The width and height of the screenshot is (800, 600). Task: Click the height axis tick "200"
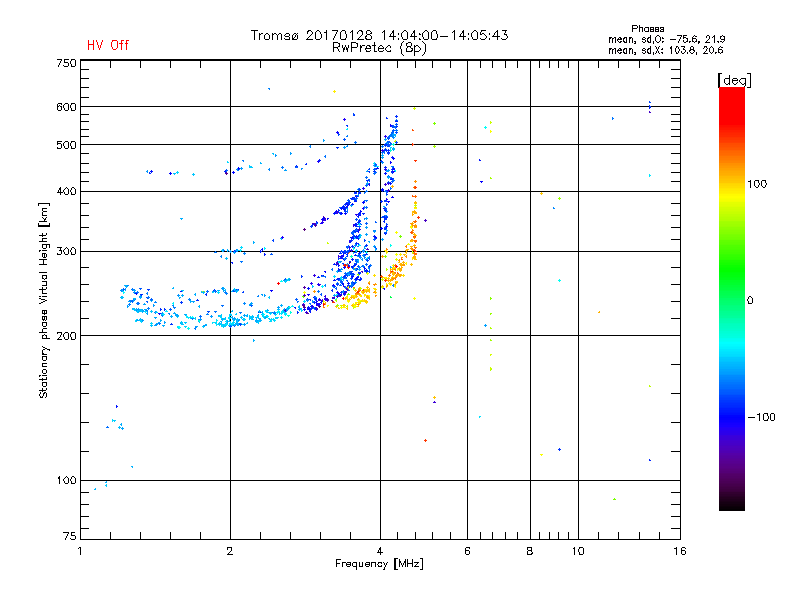coord(66,336)
